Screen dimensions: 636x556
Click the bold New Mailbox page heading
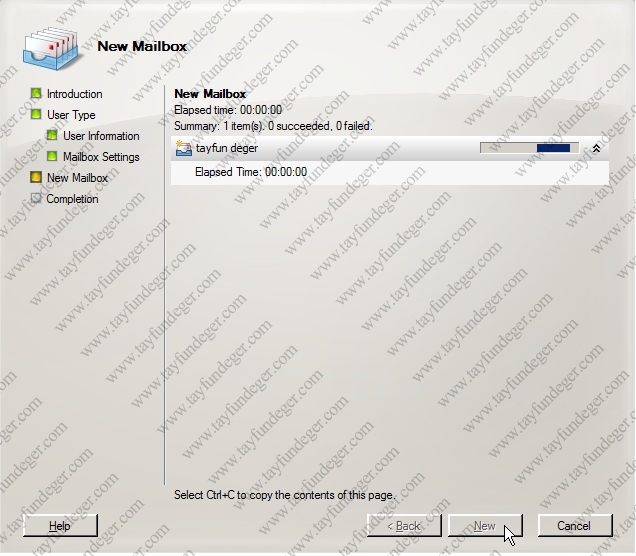point(210,94)
